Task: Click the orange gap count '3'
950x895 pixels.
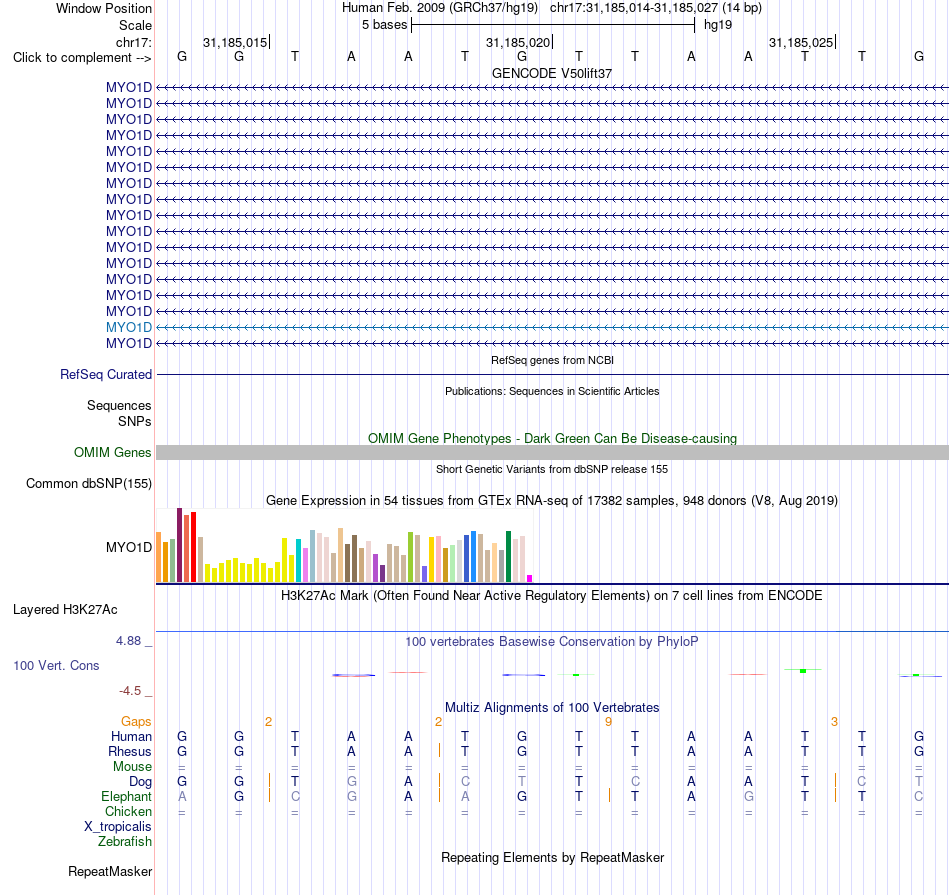Action: [834, 721]
